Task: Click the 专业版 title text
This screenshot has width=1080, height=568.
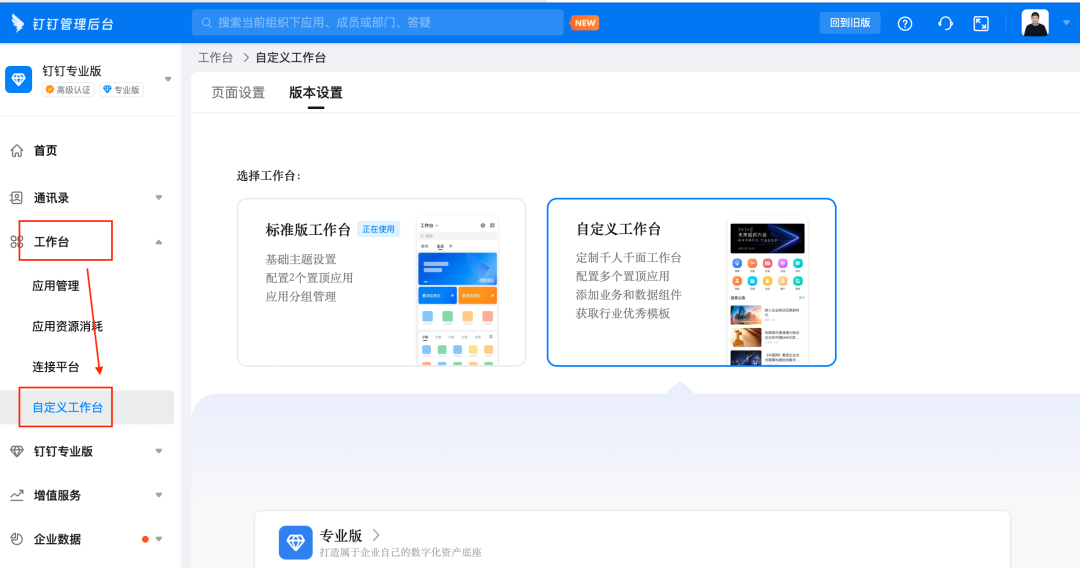Action: click(341, 536)
